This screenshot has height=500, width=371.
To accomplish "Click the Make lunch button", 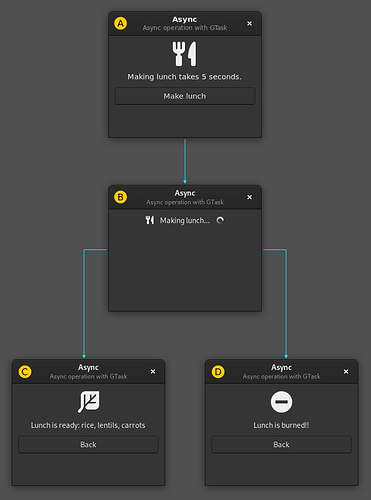I will point(185,96).
